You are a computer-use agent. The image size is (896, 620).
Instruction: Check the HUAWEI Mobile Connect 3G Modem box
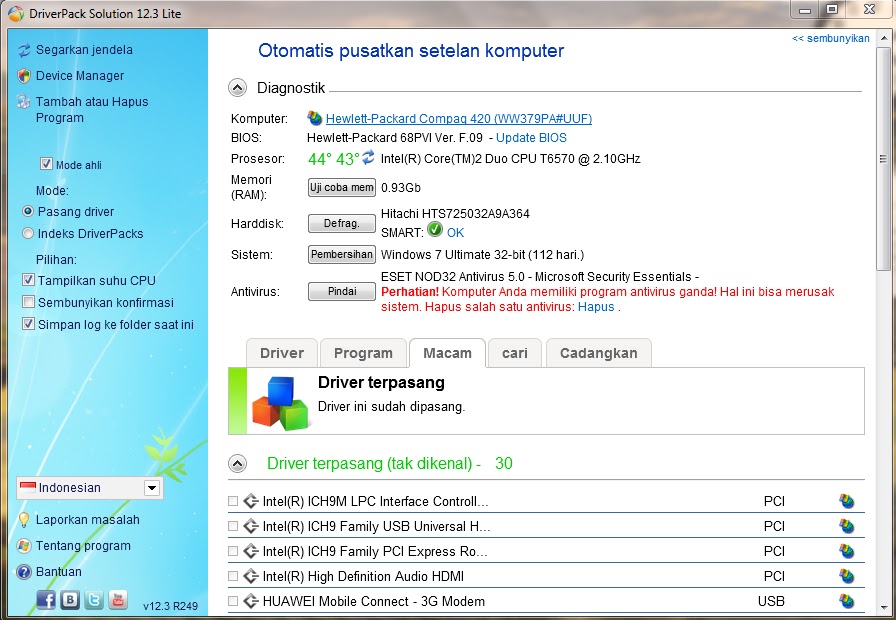point(233,601)
